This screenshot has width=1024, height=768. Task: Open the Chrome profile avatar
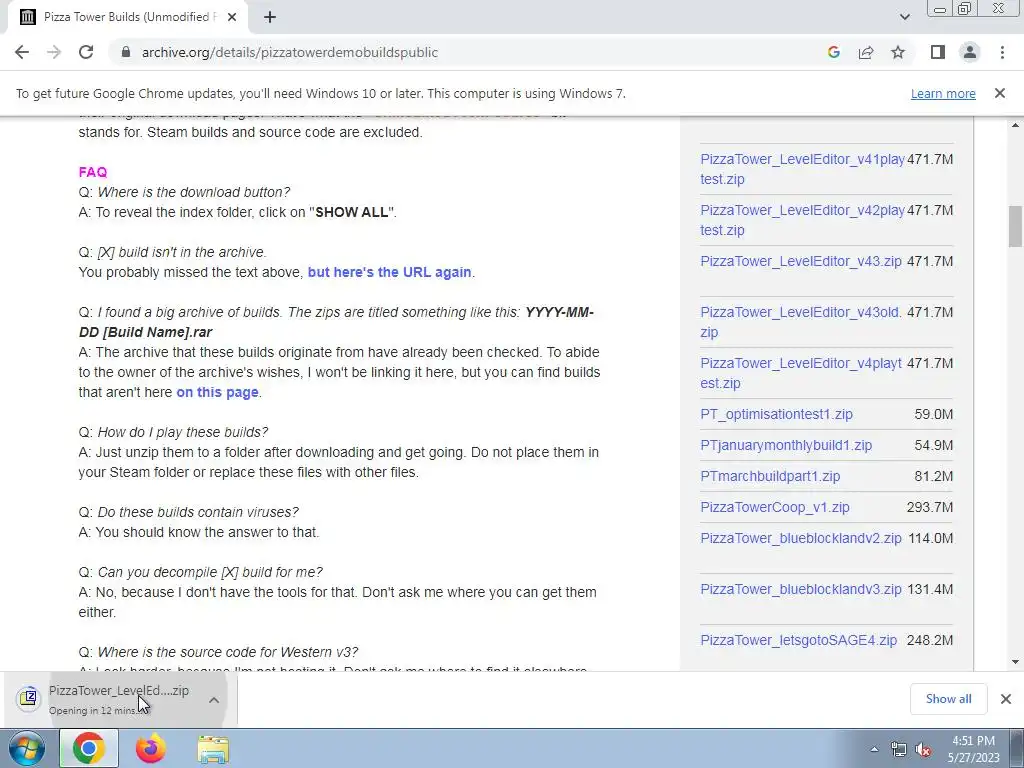pos(970,52)
